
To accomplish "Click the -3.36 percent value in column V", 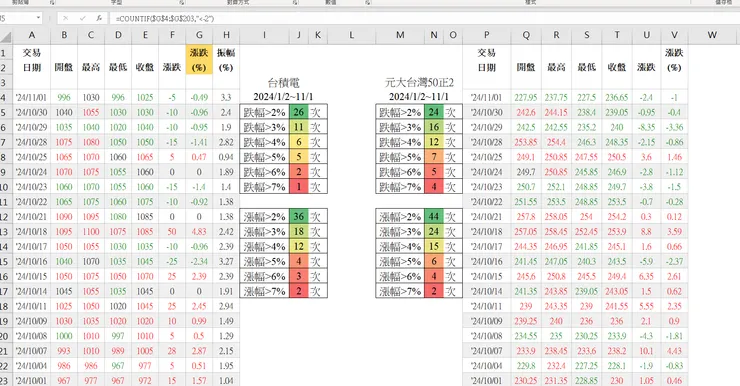I will (674, 127).
